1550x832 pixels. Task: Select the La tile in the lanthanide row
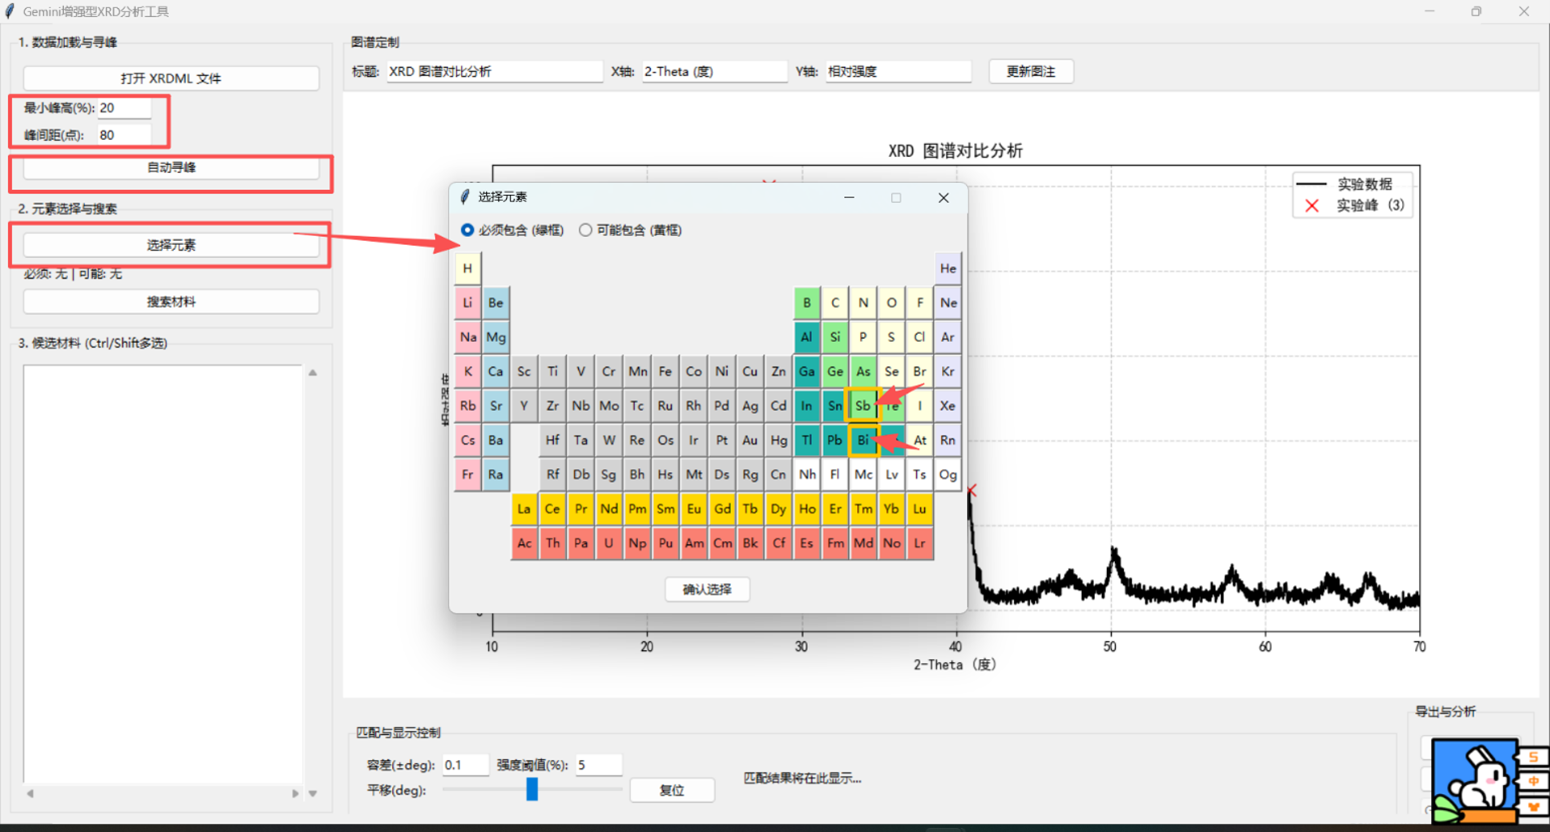click(524, 509)
